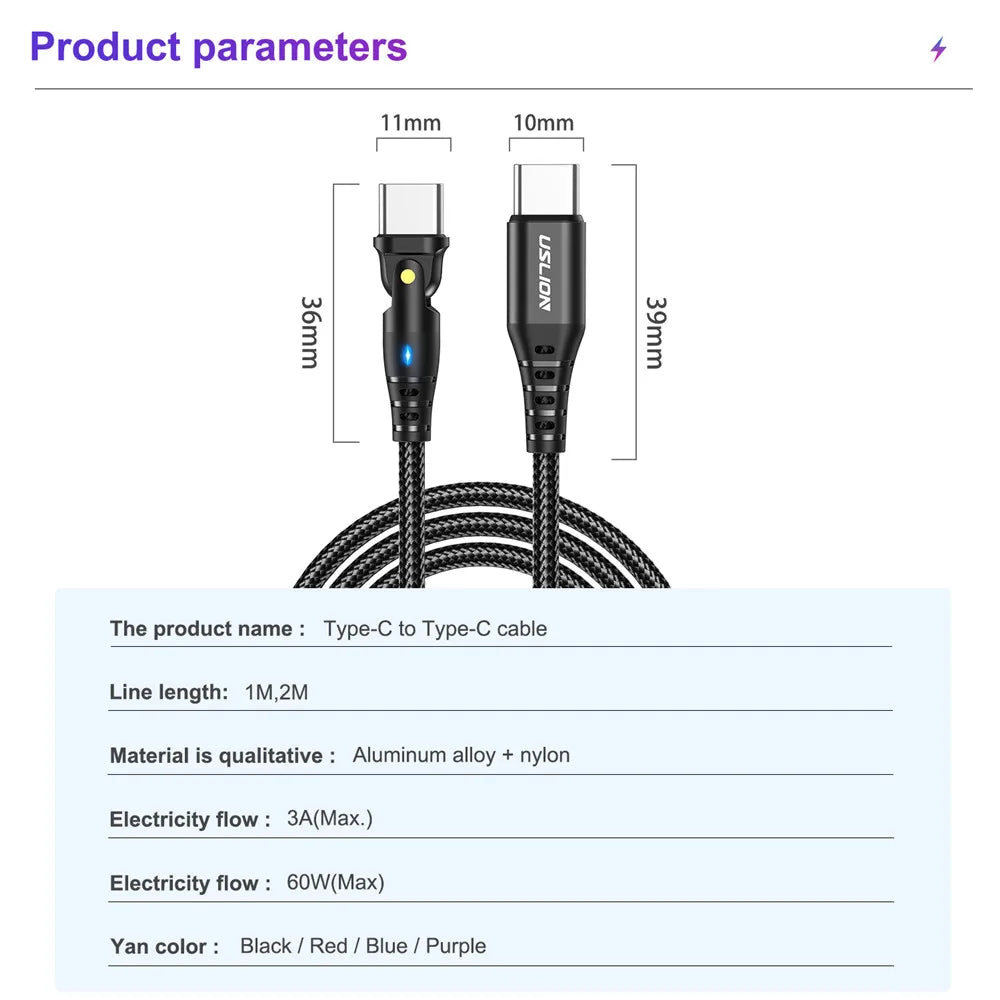This screenshot has width=1000, height=1000.
Task: Click the 36mm height label
Action: click(x=311, y=332)
